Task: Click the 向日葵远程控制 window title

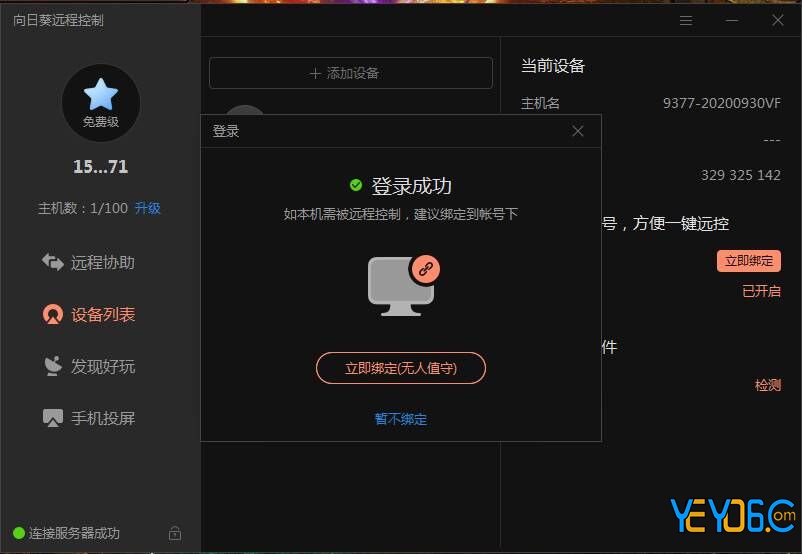Action: pyautogui.click(x=58, y=20)
